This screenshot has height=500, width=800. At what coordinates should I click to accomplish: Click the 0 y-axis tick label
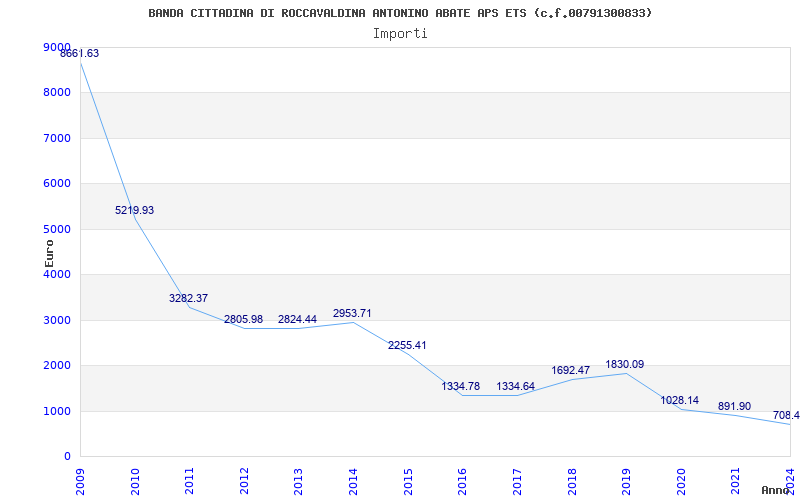(67, 457)
